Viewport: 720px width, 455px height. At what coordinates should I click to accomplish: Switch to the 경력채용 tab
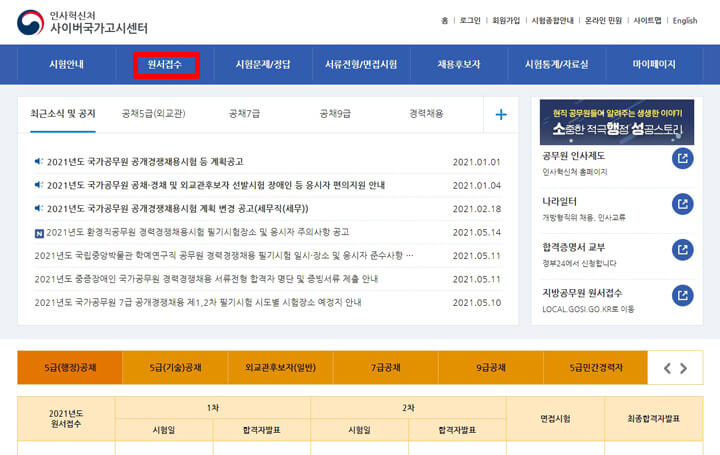[426, 114]
